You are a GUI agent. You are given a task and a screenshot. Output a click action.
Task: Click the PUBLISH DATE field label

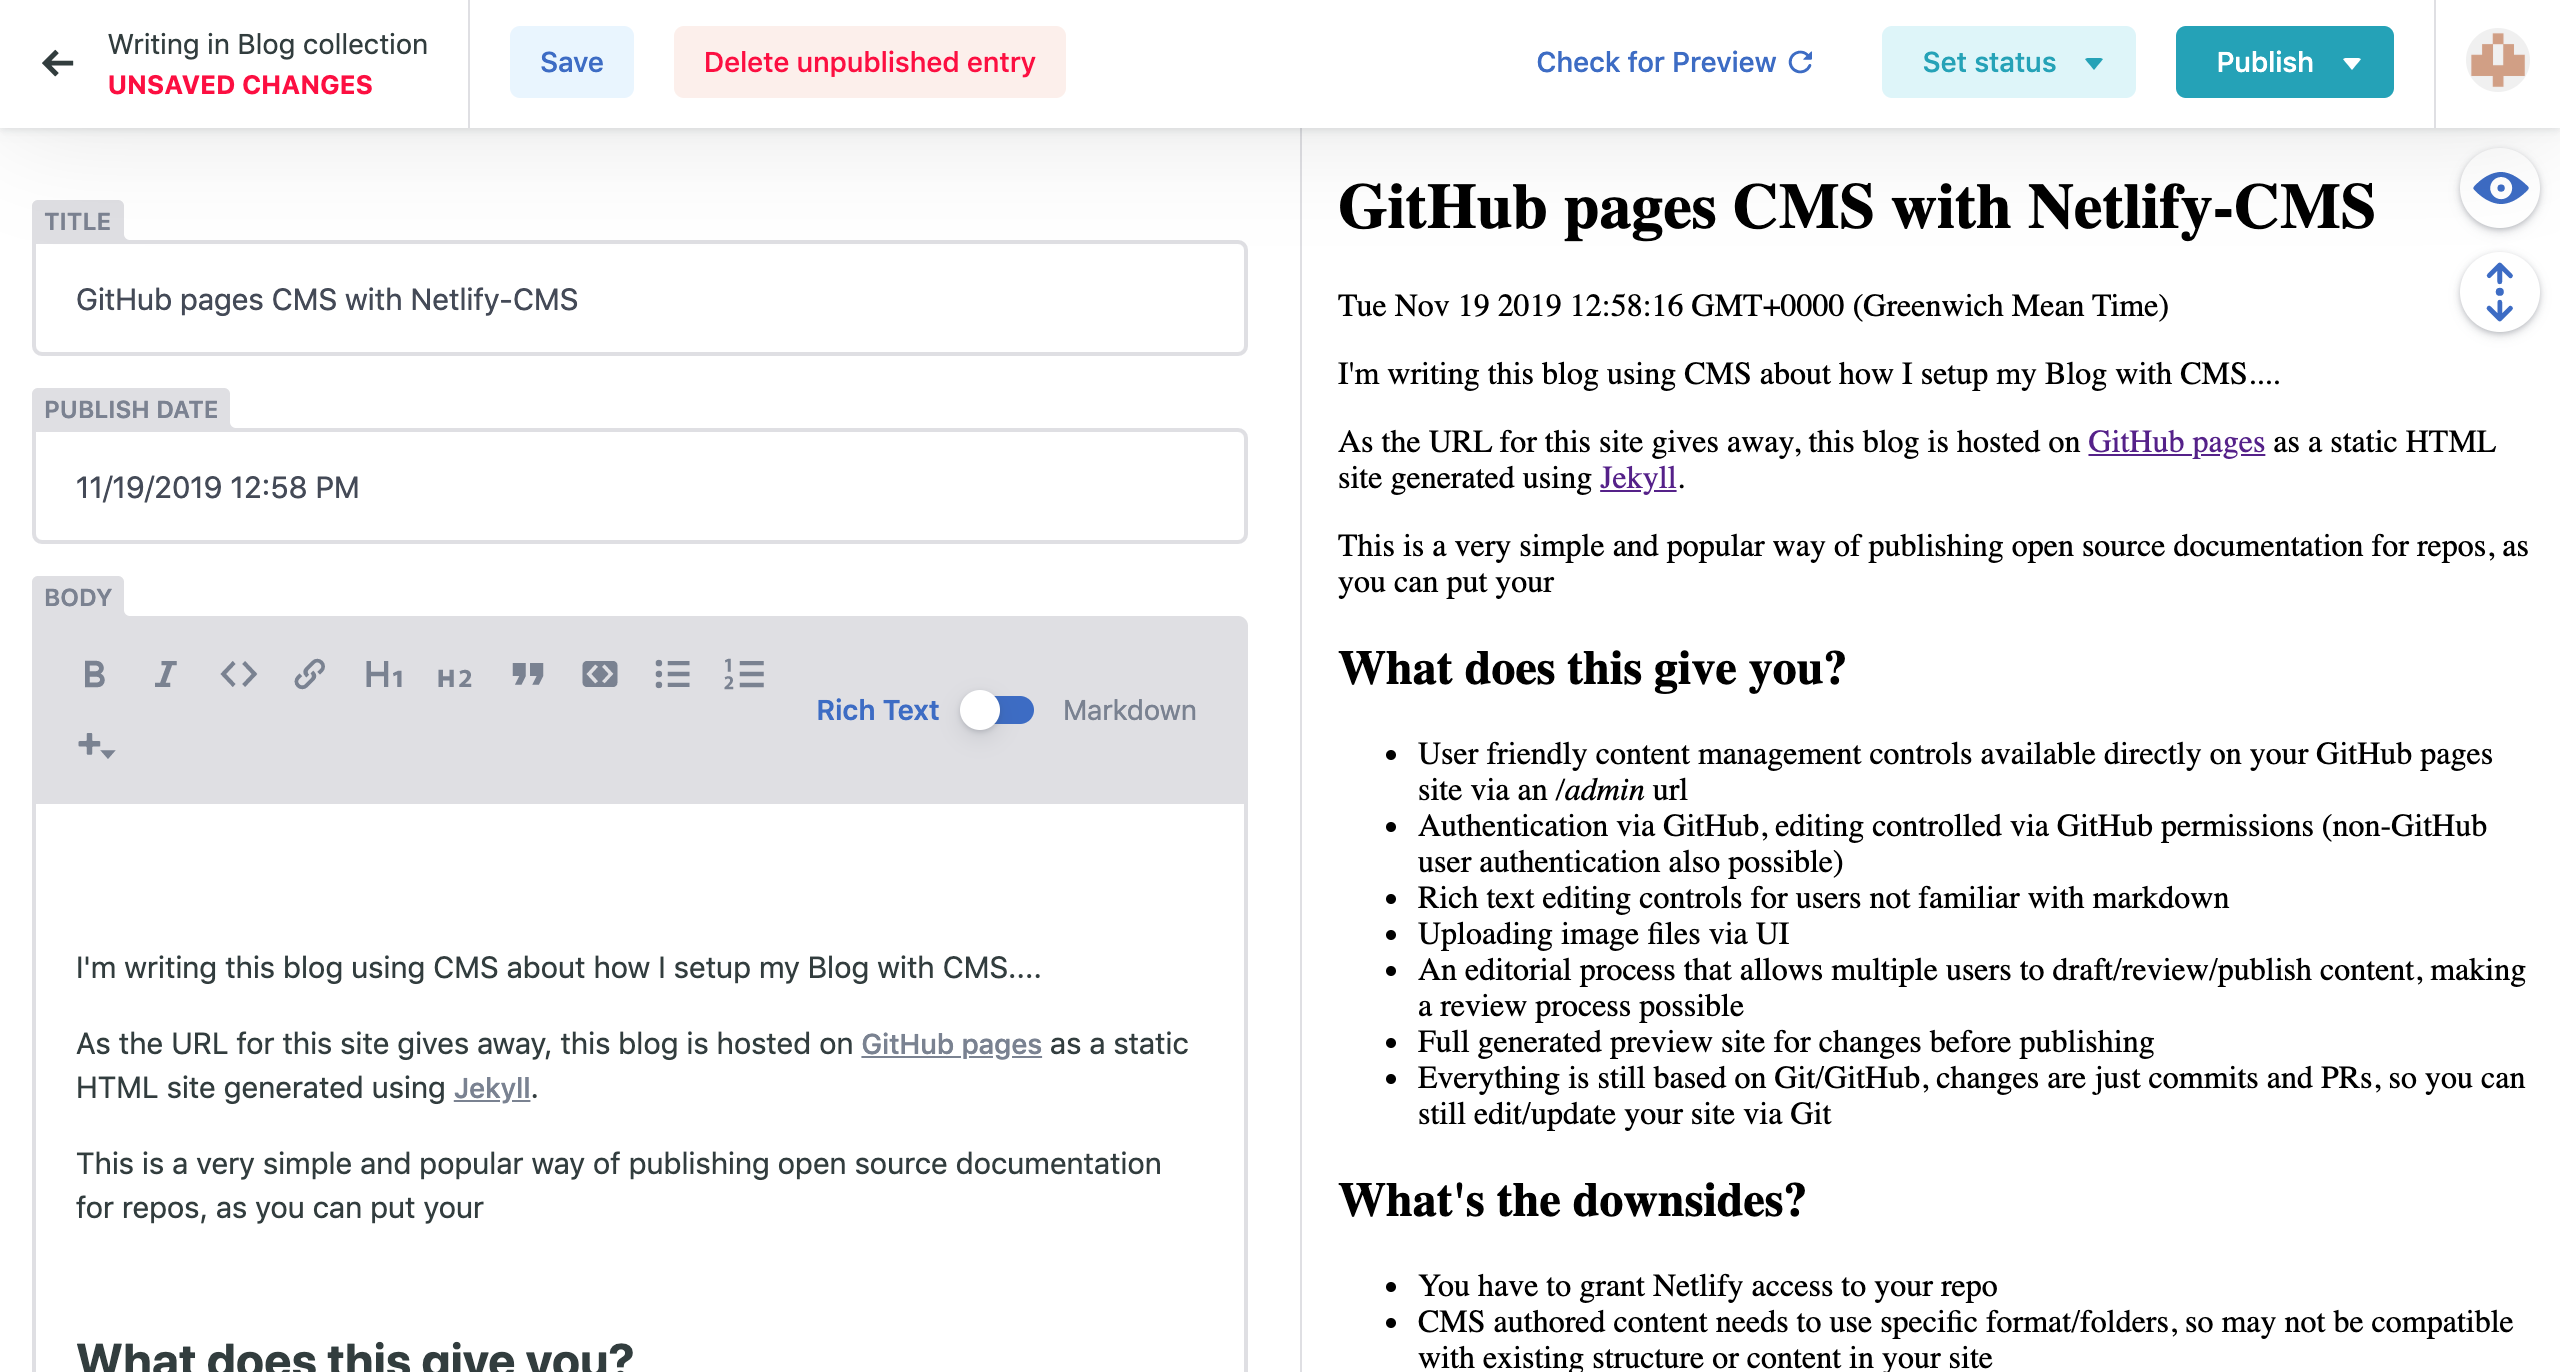point(131,409)
